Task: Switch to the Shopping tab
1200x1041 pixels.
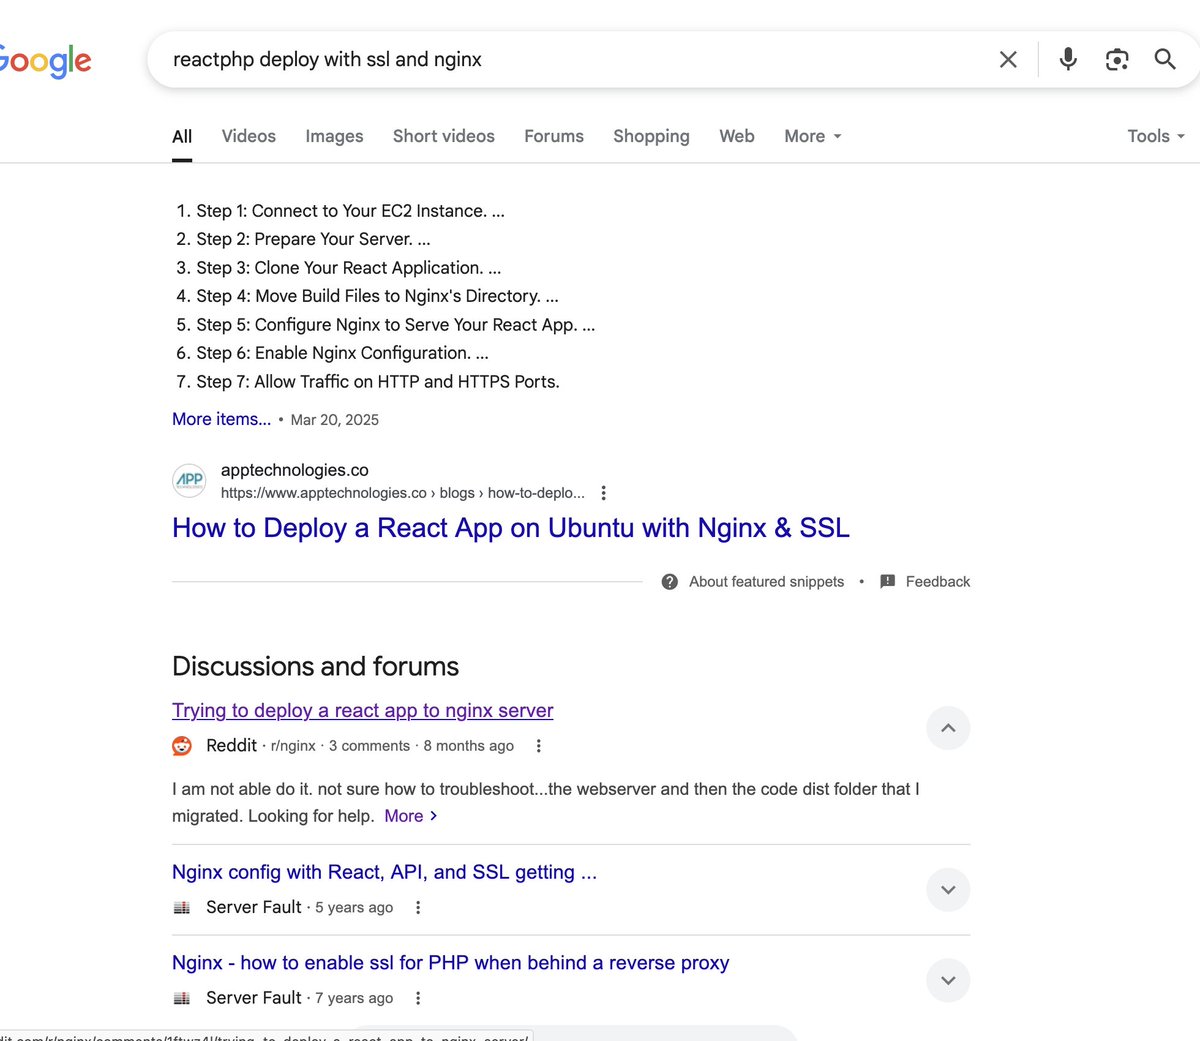Action: tap(651, 136)
